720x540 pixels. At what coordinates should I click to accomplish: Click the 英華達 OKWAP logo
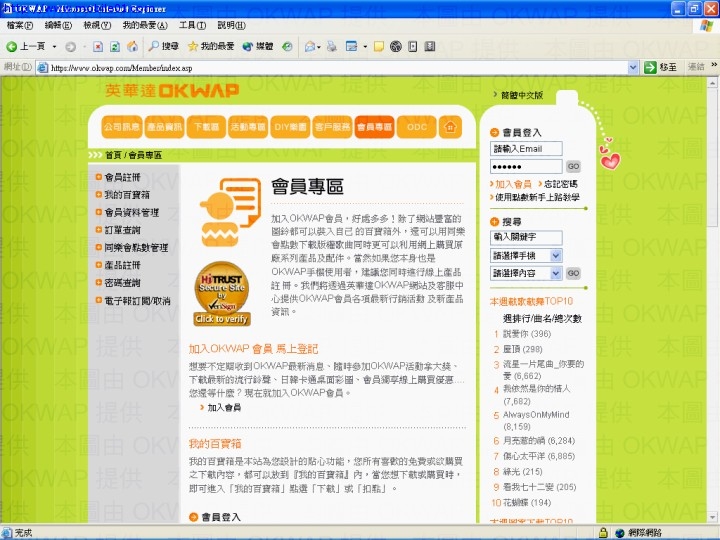point(172,90)
